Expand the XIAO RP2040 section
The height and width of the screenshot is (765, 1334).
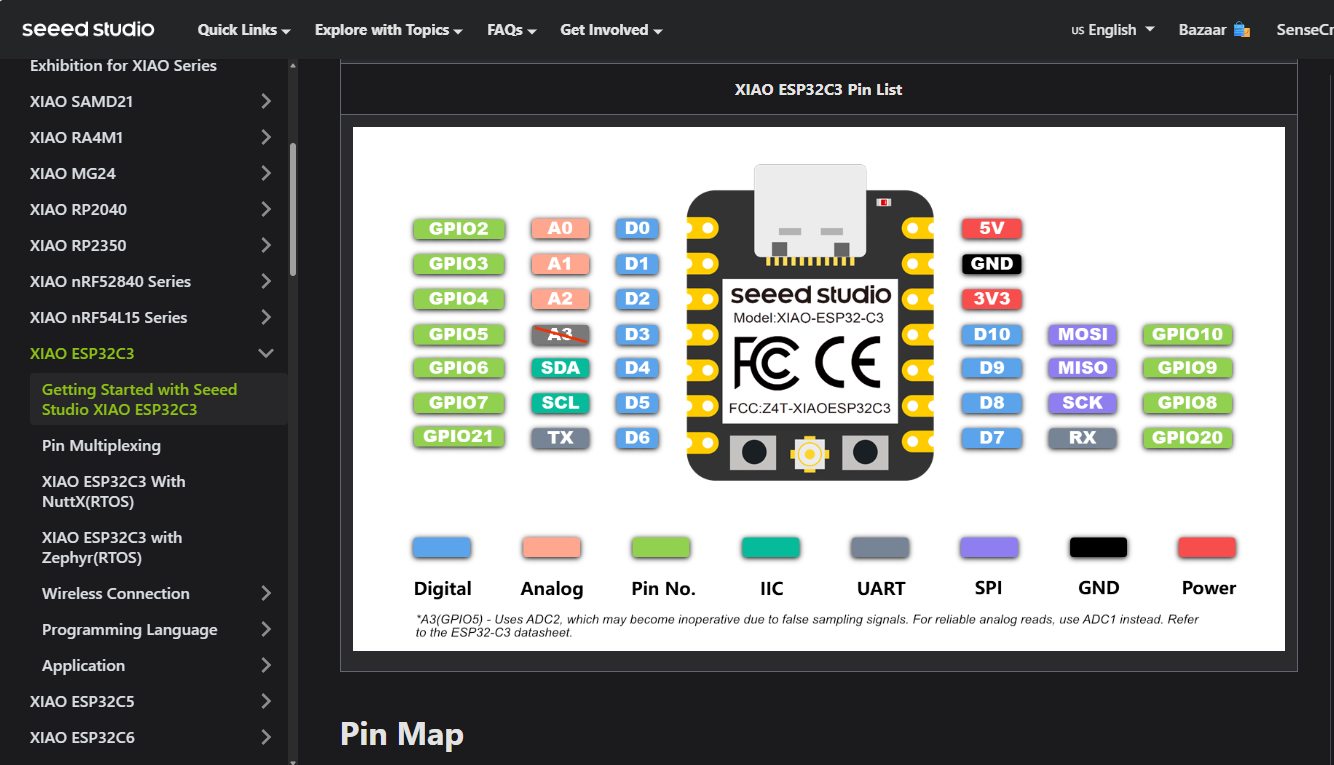(265, 209)
